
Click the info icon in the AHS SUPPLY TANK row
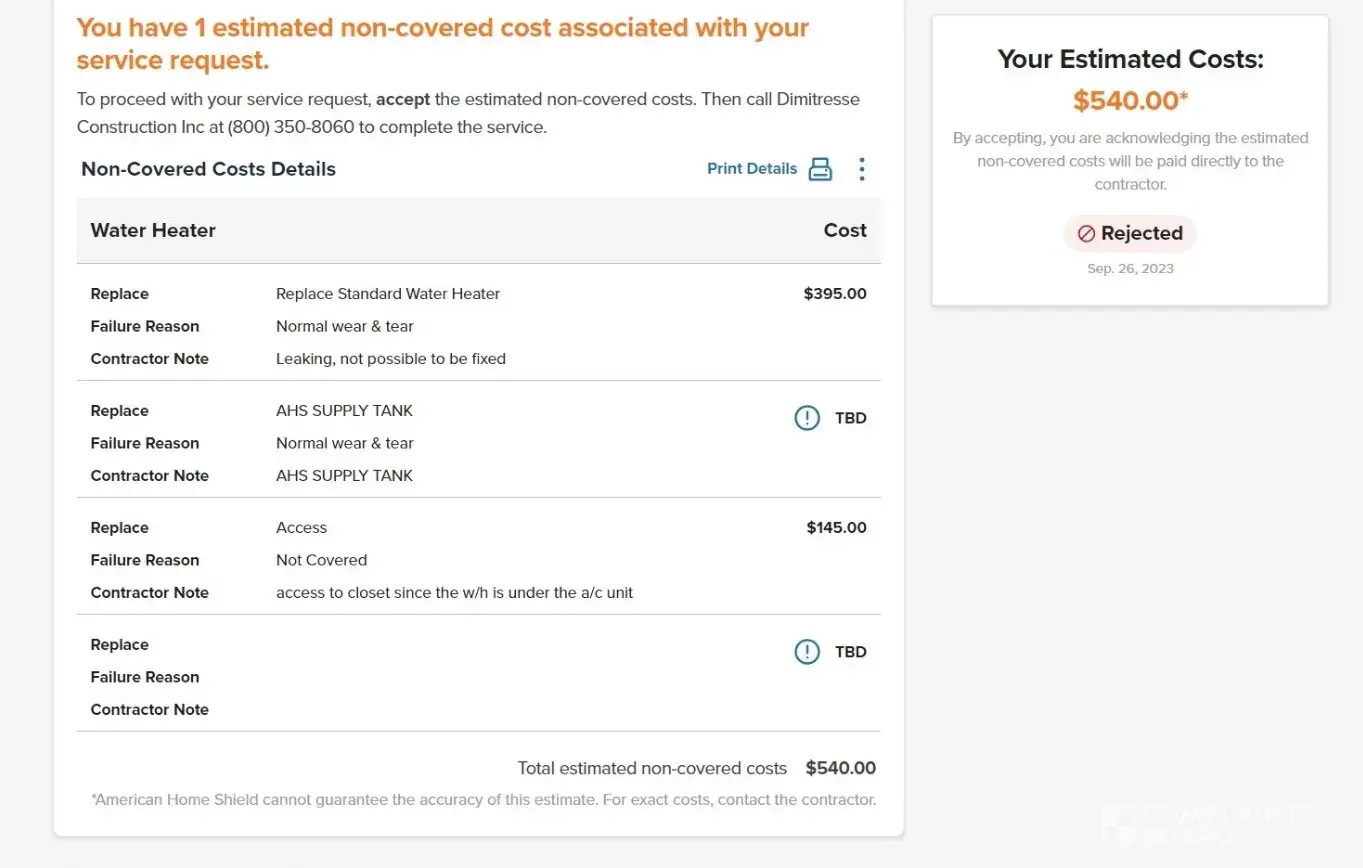tap(807, 418)
